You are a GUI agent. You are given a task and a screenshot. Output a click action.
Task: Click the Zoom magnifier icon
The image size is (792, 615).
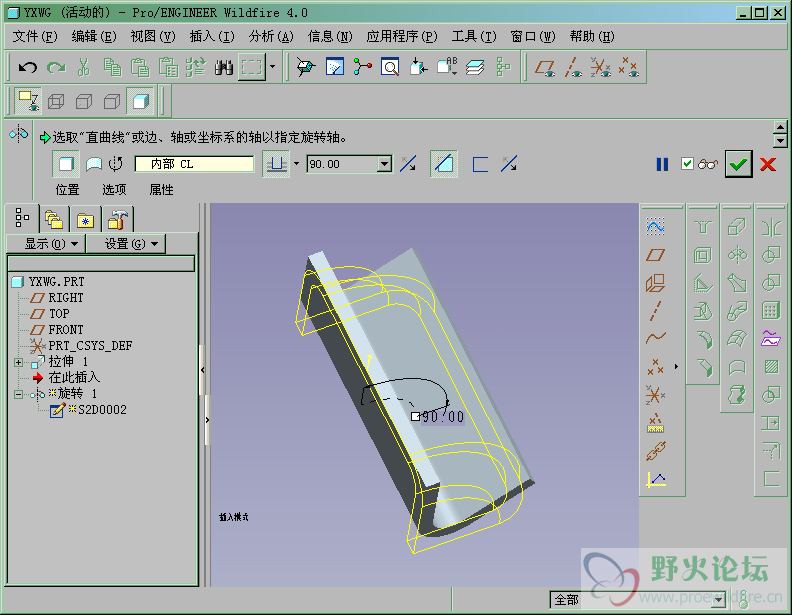390,67
